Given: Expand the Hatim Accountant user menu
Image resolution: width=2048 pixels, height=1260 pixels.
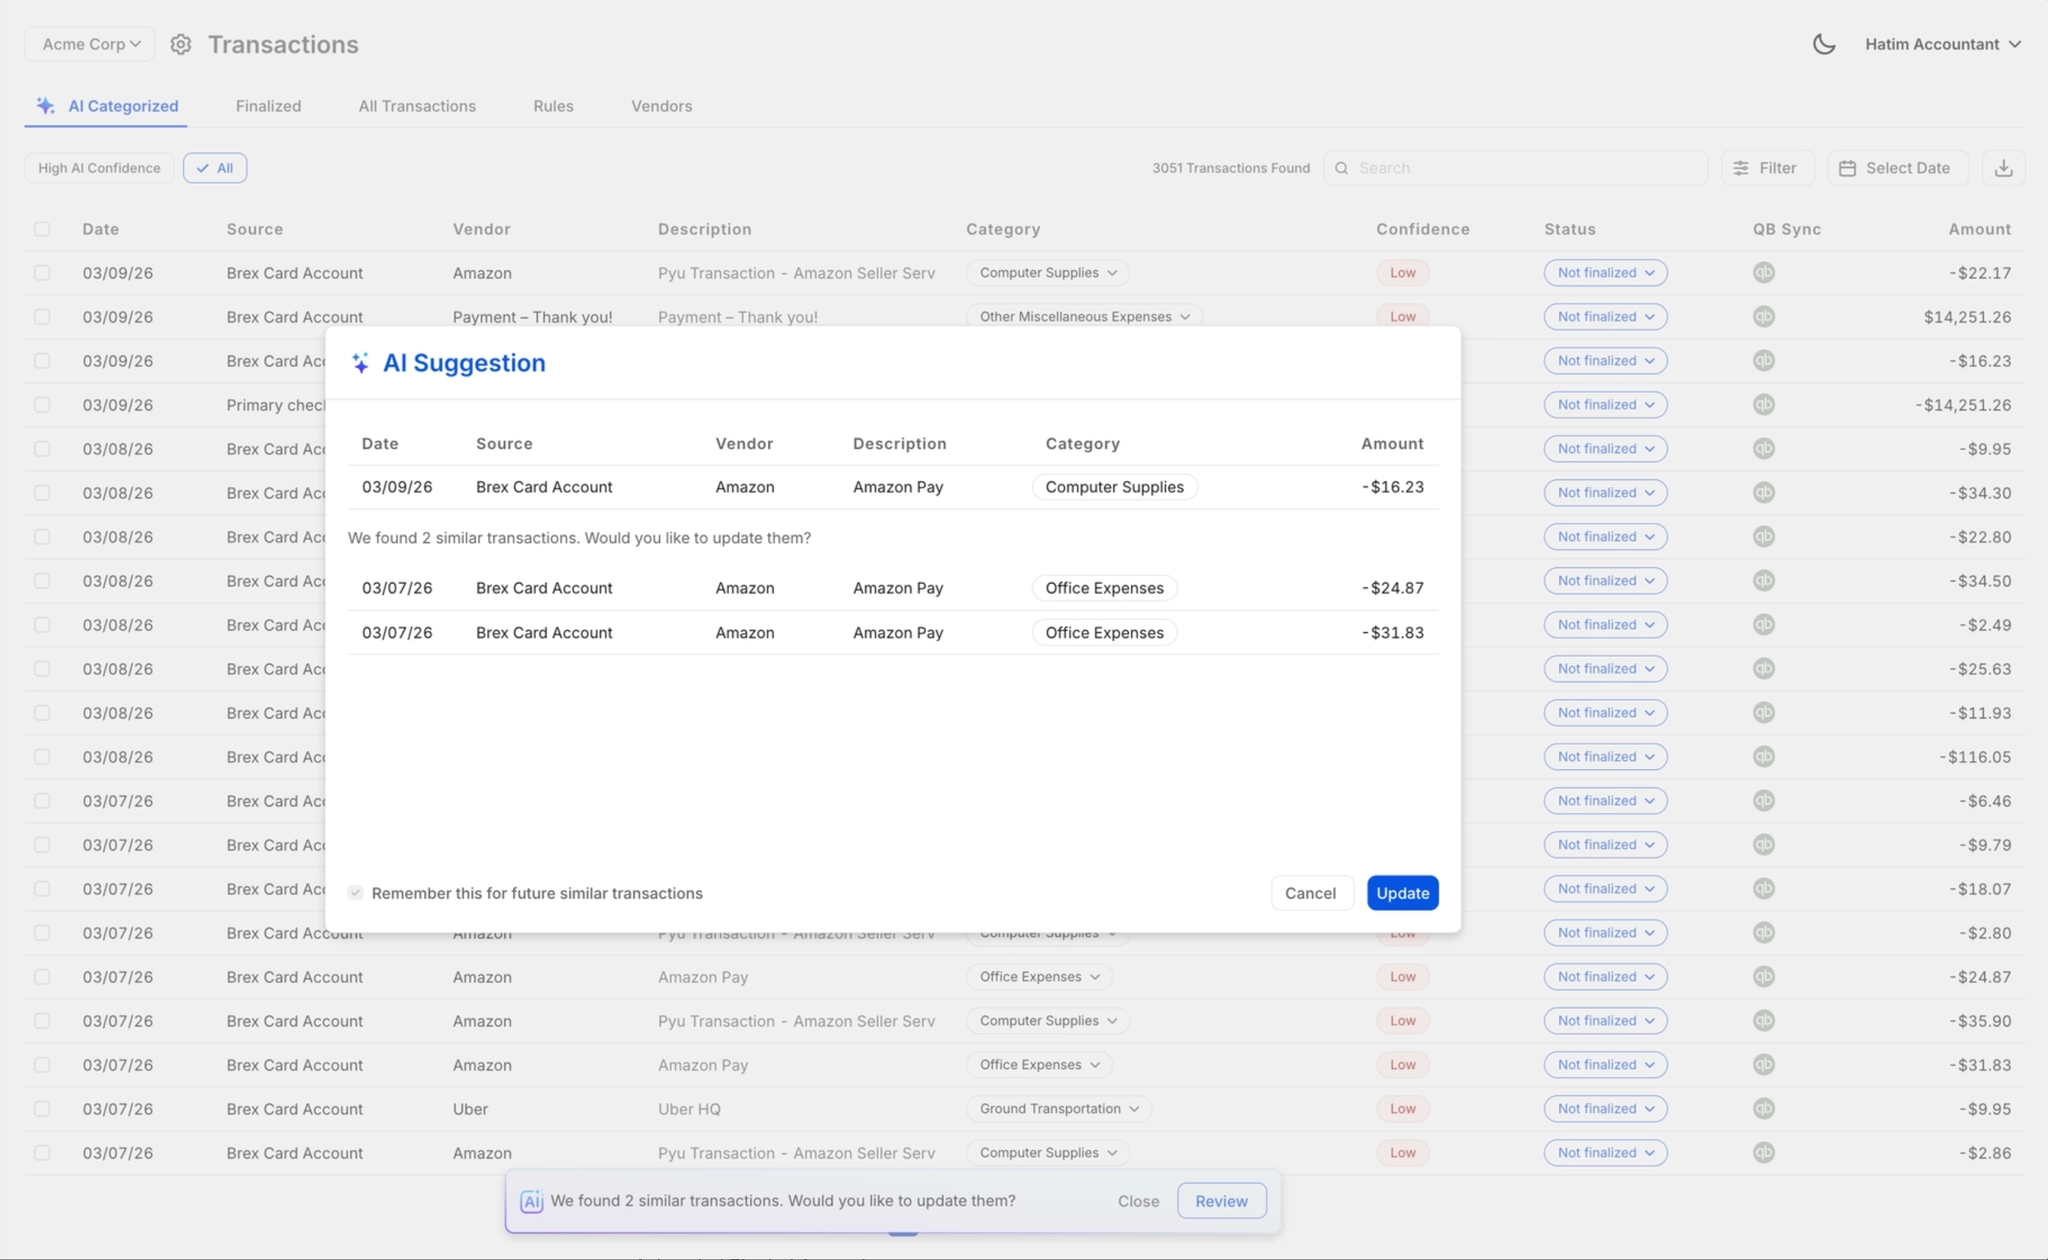Looking at the screenshot, I should [1942, 44].
